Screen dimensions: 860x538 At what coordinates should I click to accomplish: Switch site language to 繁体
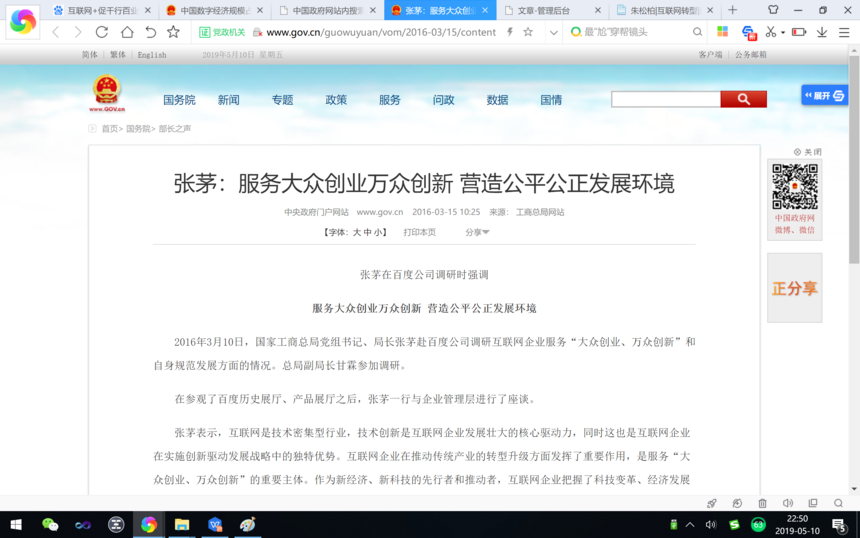pos(117,55)
